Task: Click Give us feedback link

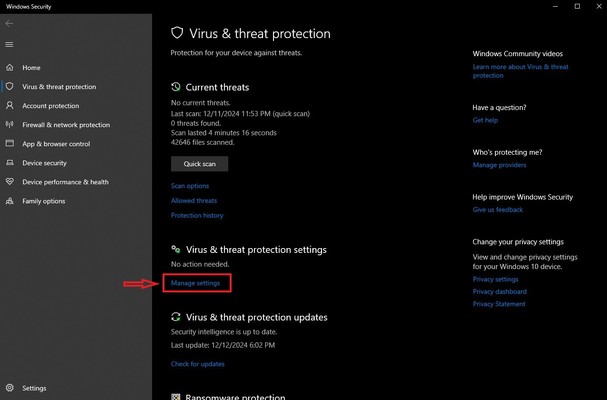Action: click(498, 210)
